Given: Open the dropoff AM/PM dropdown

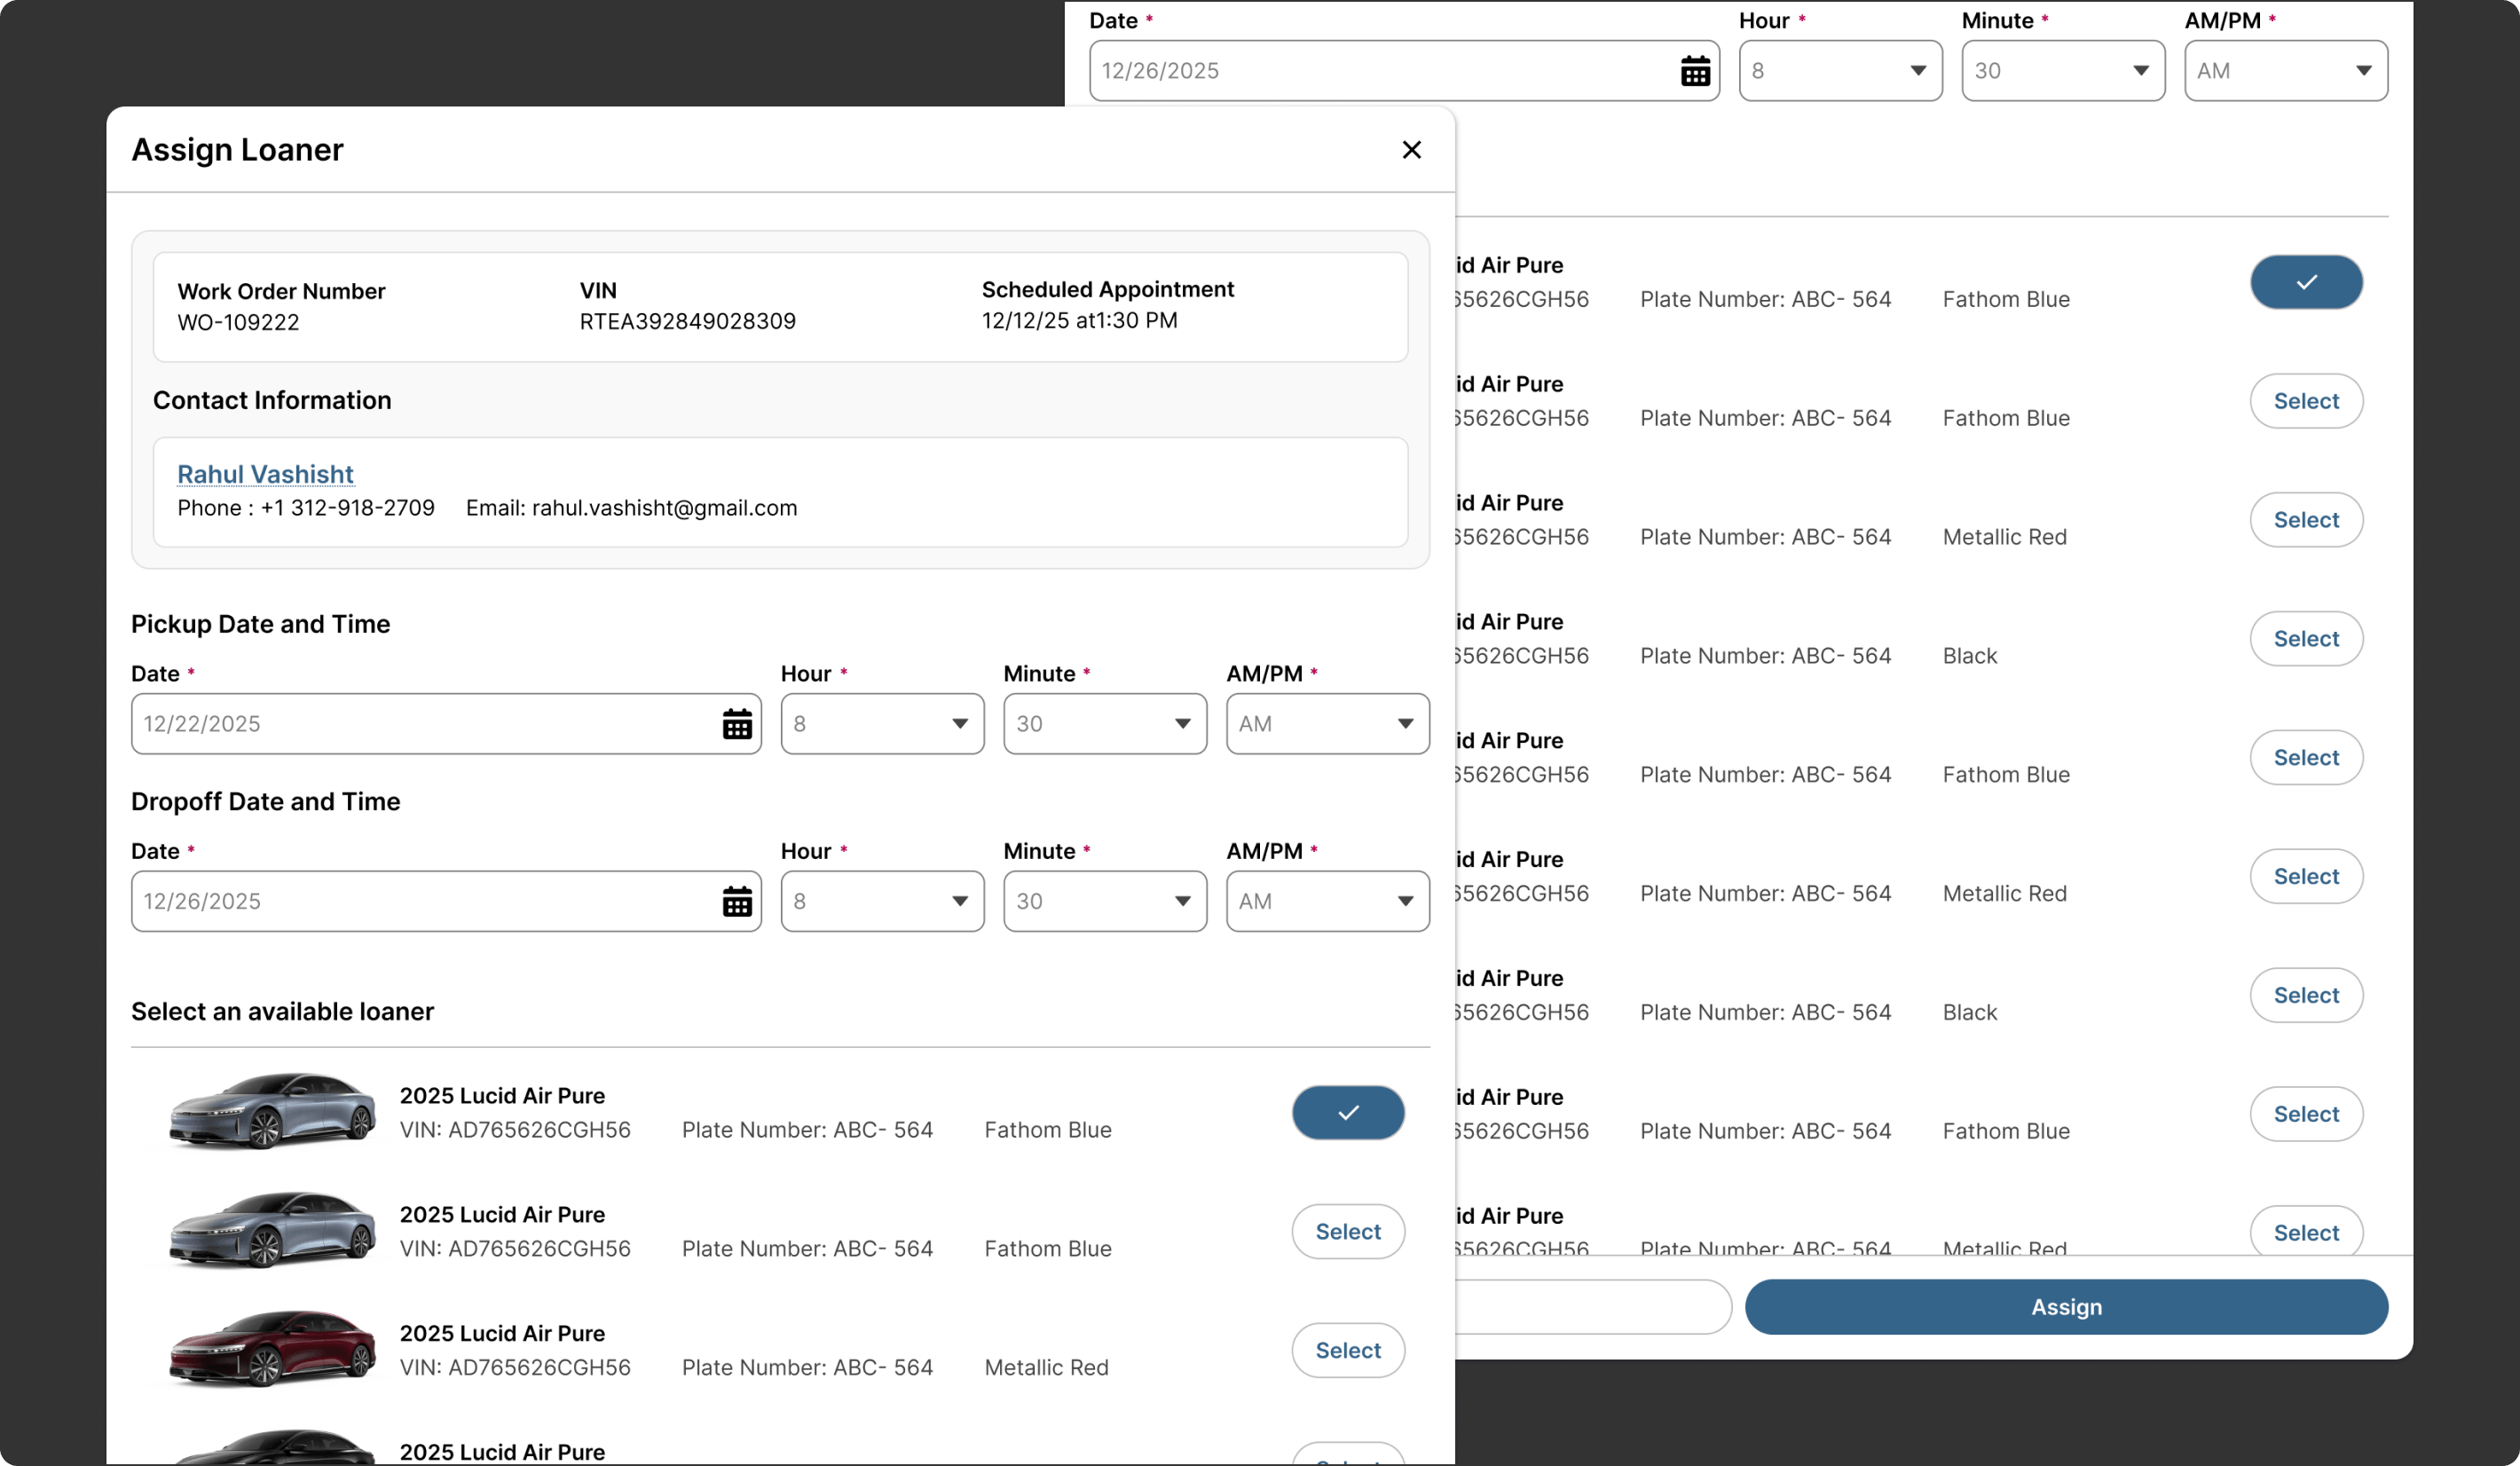Looking at the screenshot, I should point(1327,902).
